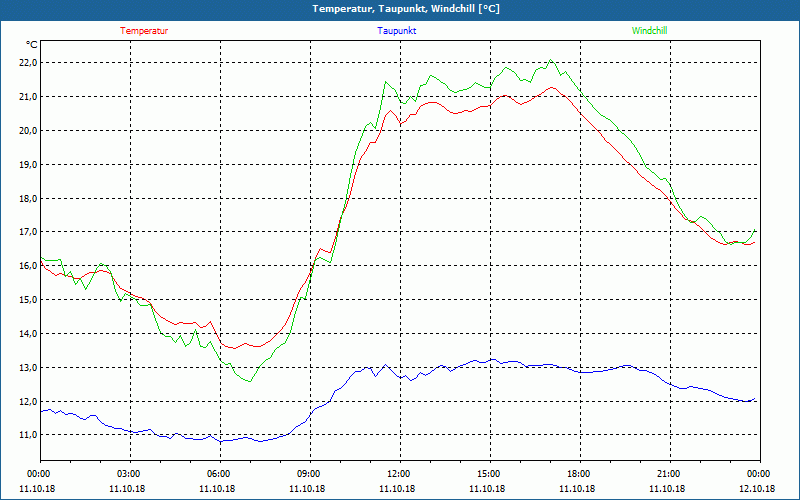Click the 12,0 y-axis value
Viewport: 800px width, 500px height.
[29, 401]
